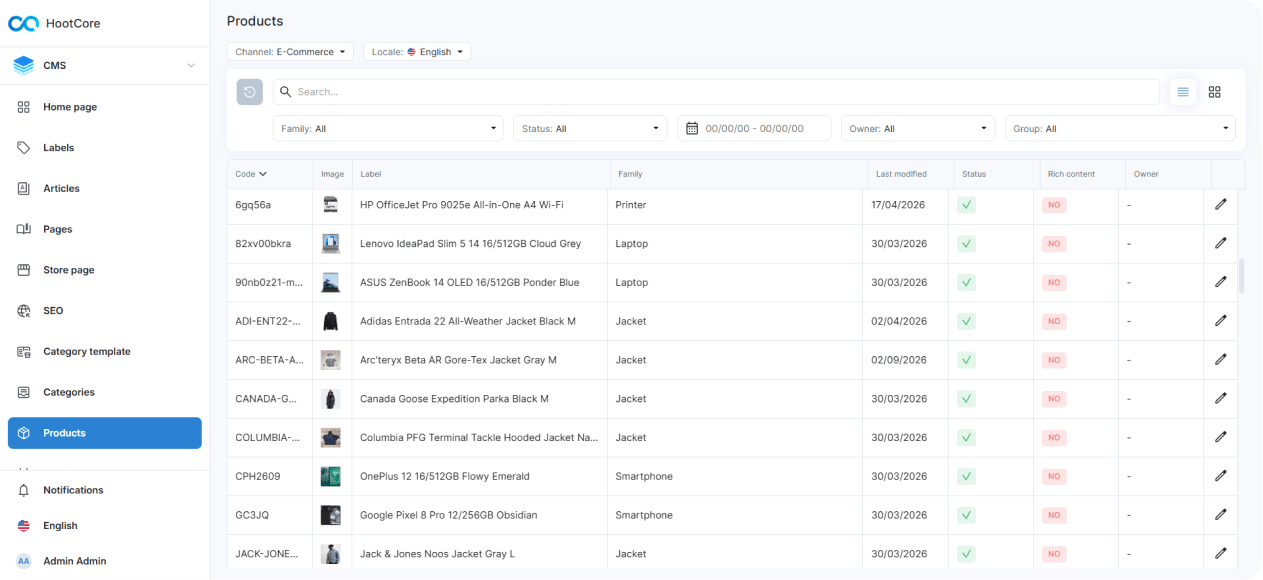
Task: Toggle status check for Google Pixel 8 row
Action: point(966,516)
